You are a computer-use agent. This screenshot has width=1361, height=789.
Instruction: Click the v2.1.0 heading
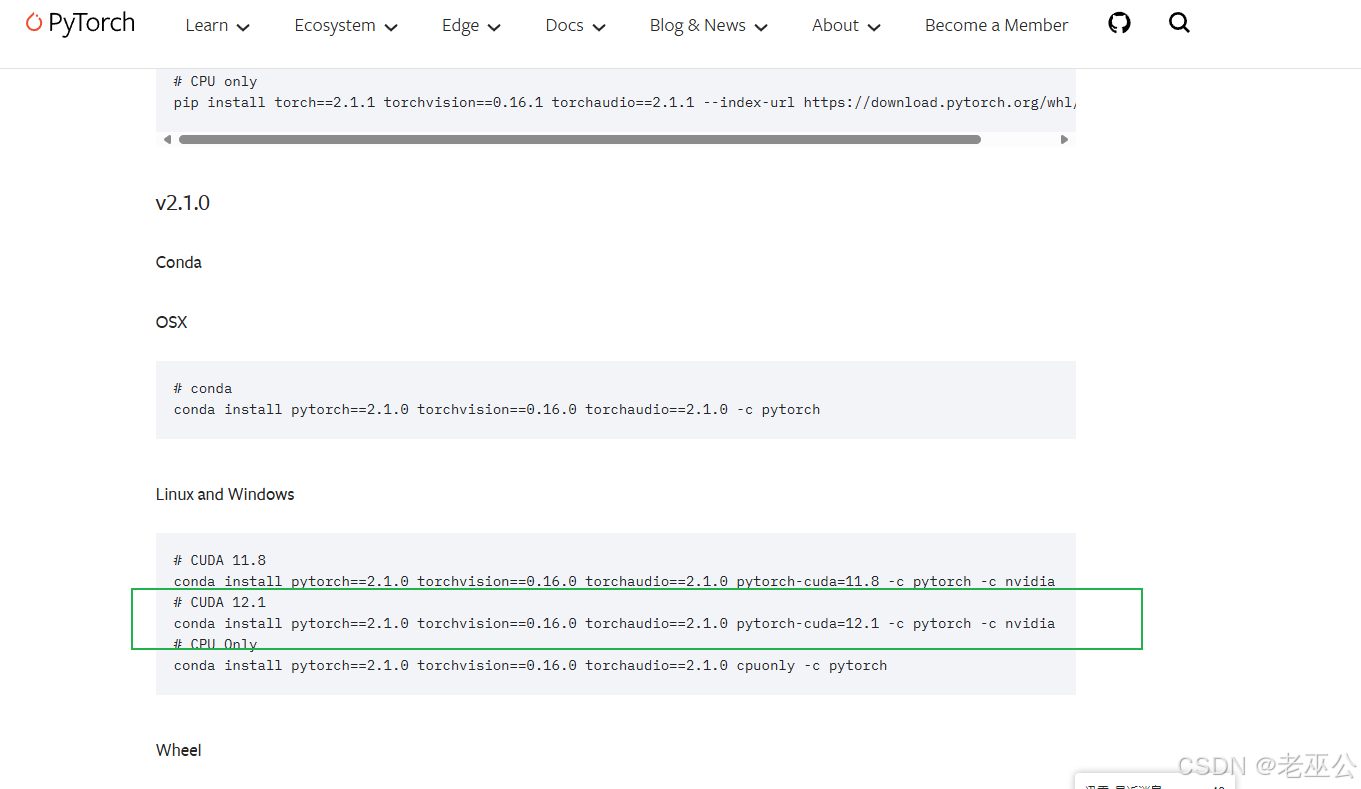pos(182,203)
